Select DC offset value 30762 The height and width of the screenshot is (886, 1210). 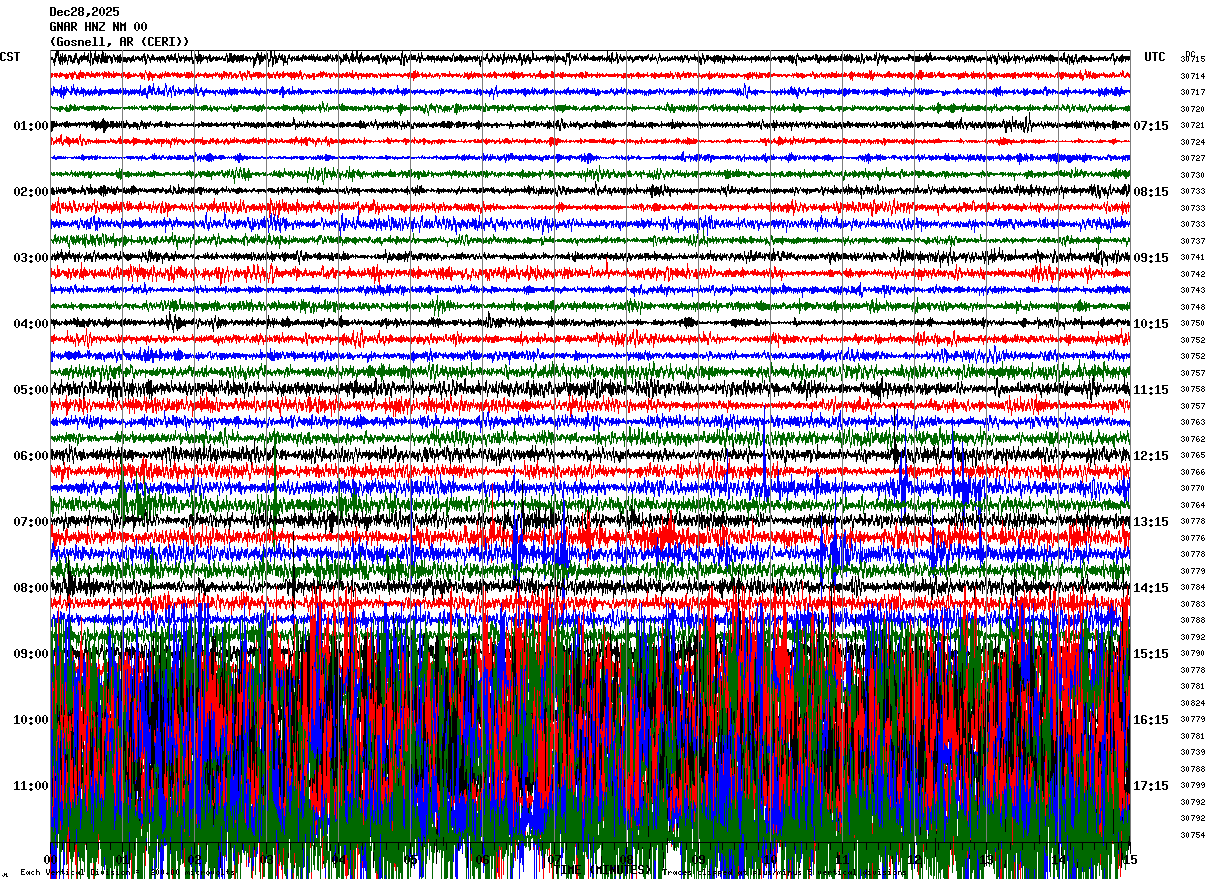[1193, 439]
